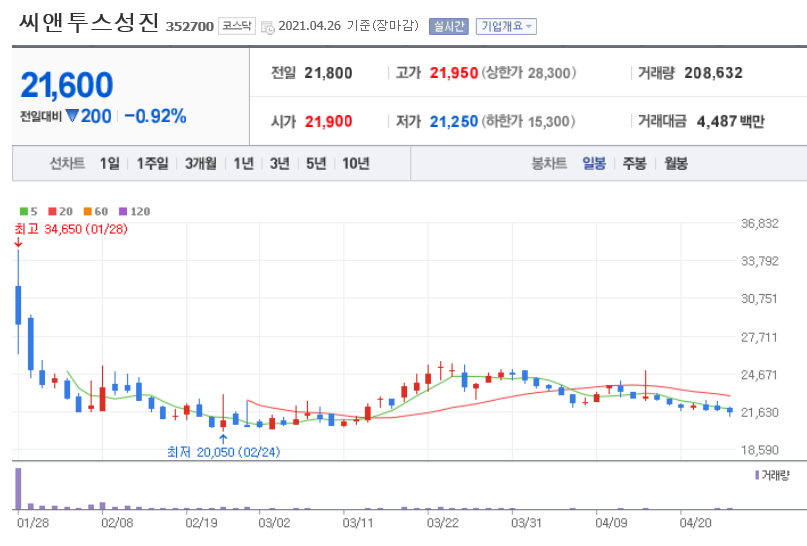Click the stock code 352700
This screenshot has width=807, height=546.
pyautogui.click(x=189, y=27)
